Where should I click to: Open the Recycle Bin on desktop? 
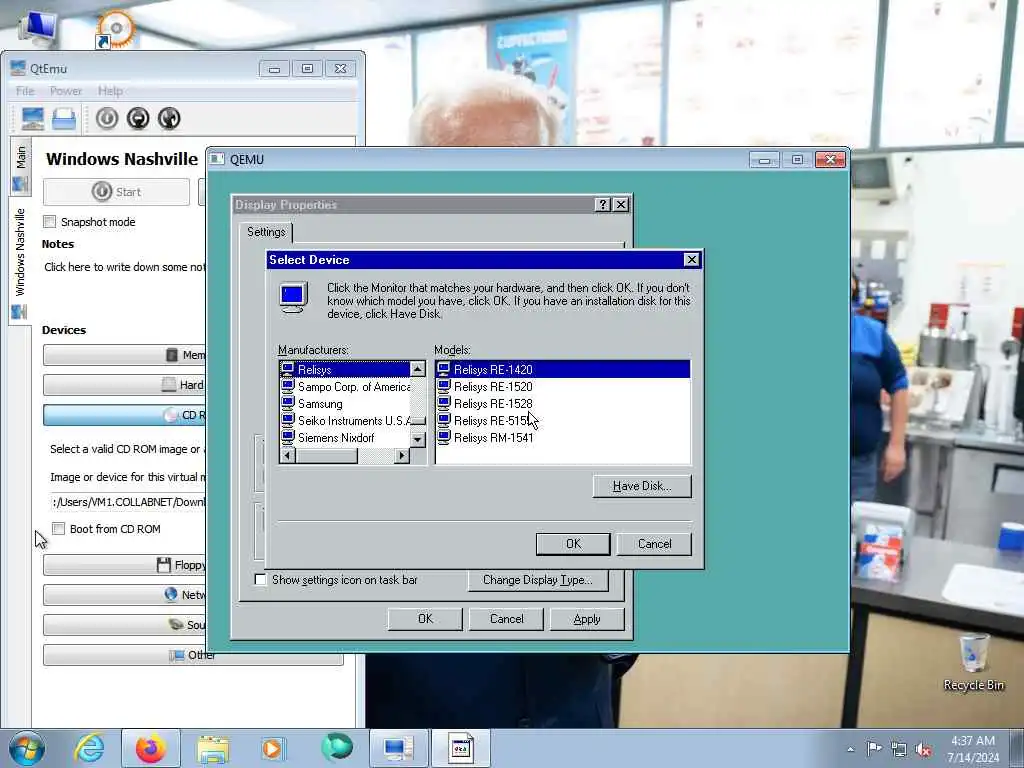(x=973, y=662)
